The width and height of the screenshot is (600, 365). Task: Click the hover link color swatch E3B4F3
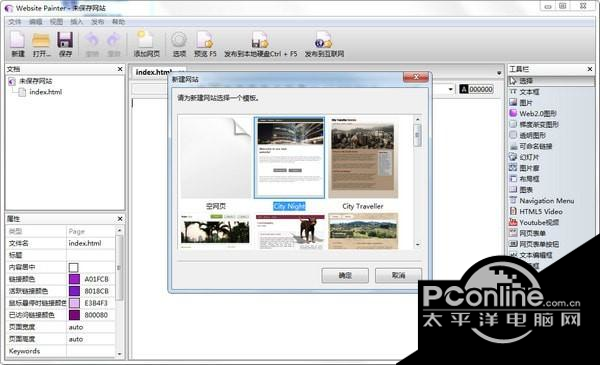[74, 303]
